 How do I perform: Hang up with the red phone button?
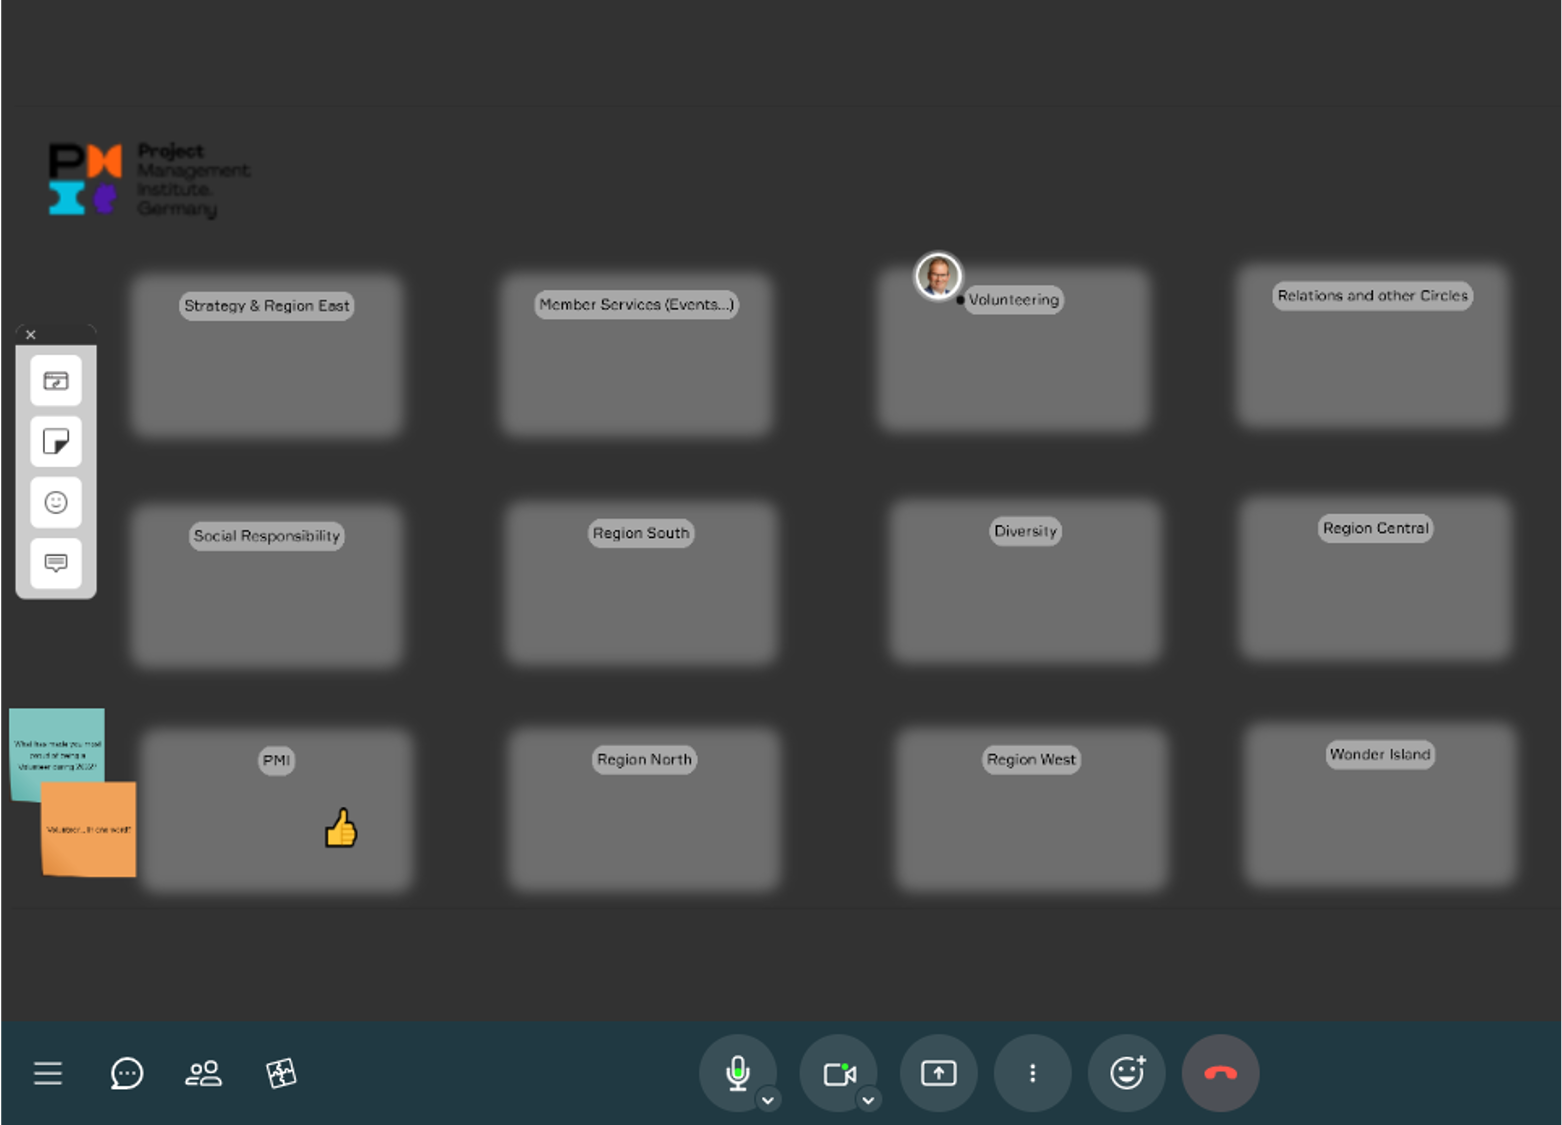tap(1220, 1073)
